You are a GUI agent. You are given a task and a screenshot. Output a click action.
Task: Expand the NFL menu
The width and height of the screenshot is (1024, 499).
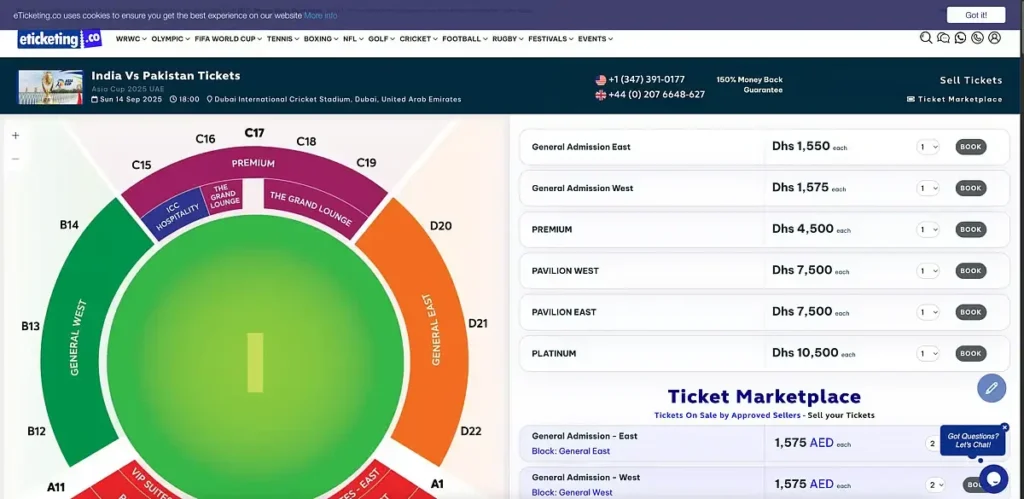pyautogui.click(x=353, y=39)
